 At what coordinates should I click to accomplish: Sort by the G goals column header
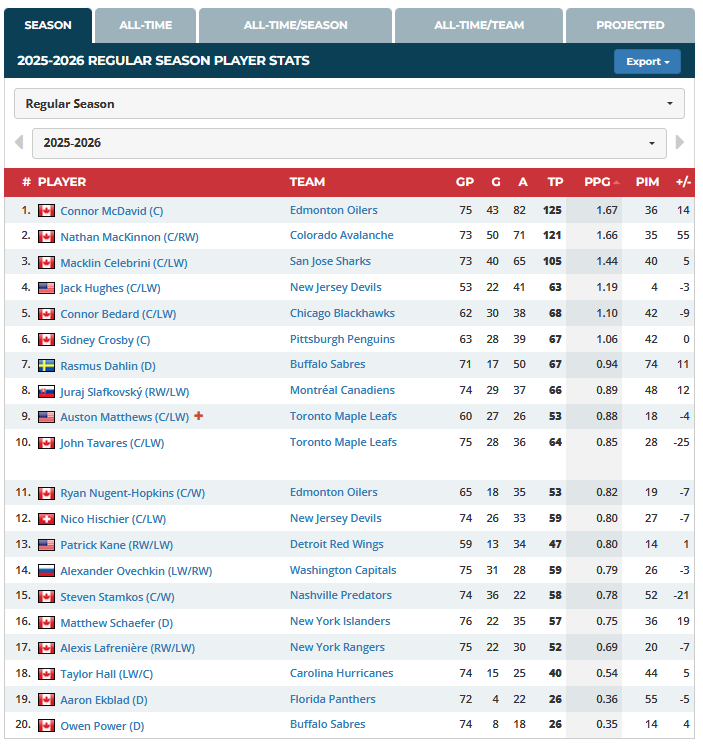tap(496, 182)
